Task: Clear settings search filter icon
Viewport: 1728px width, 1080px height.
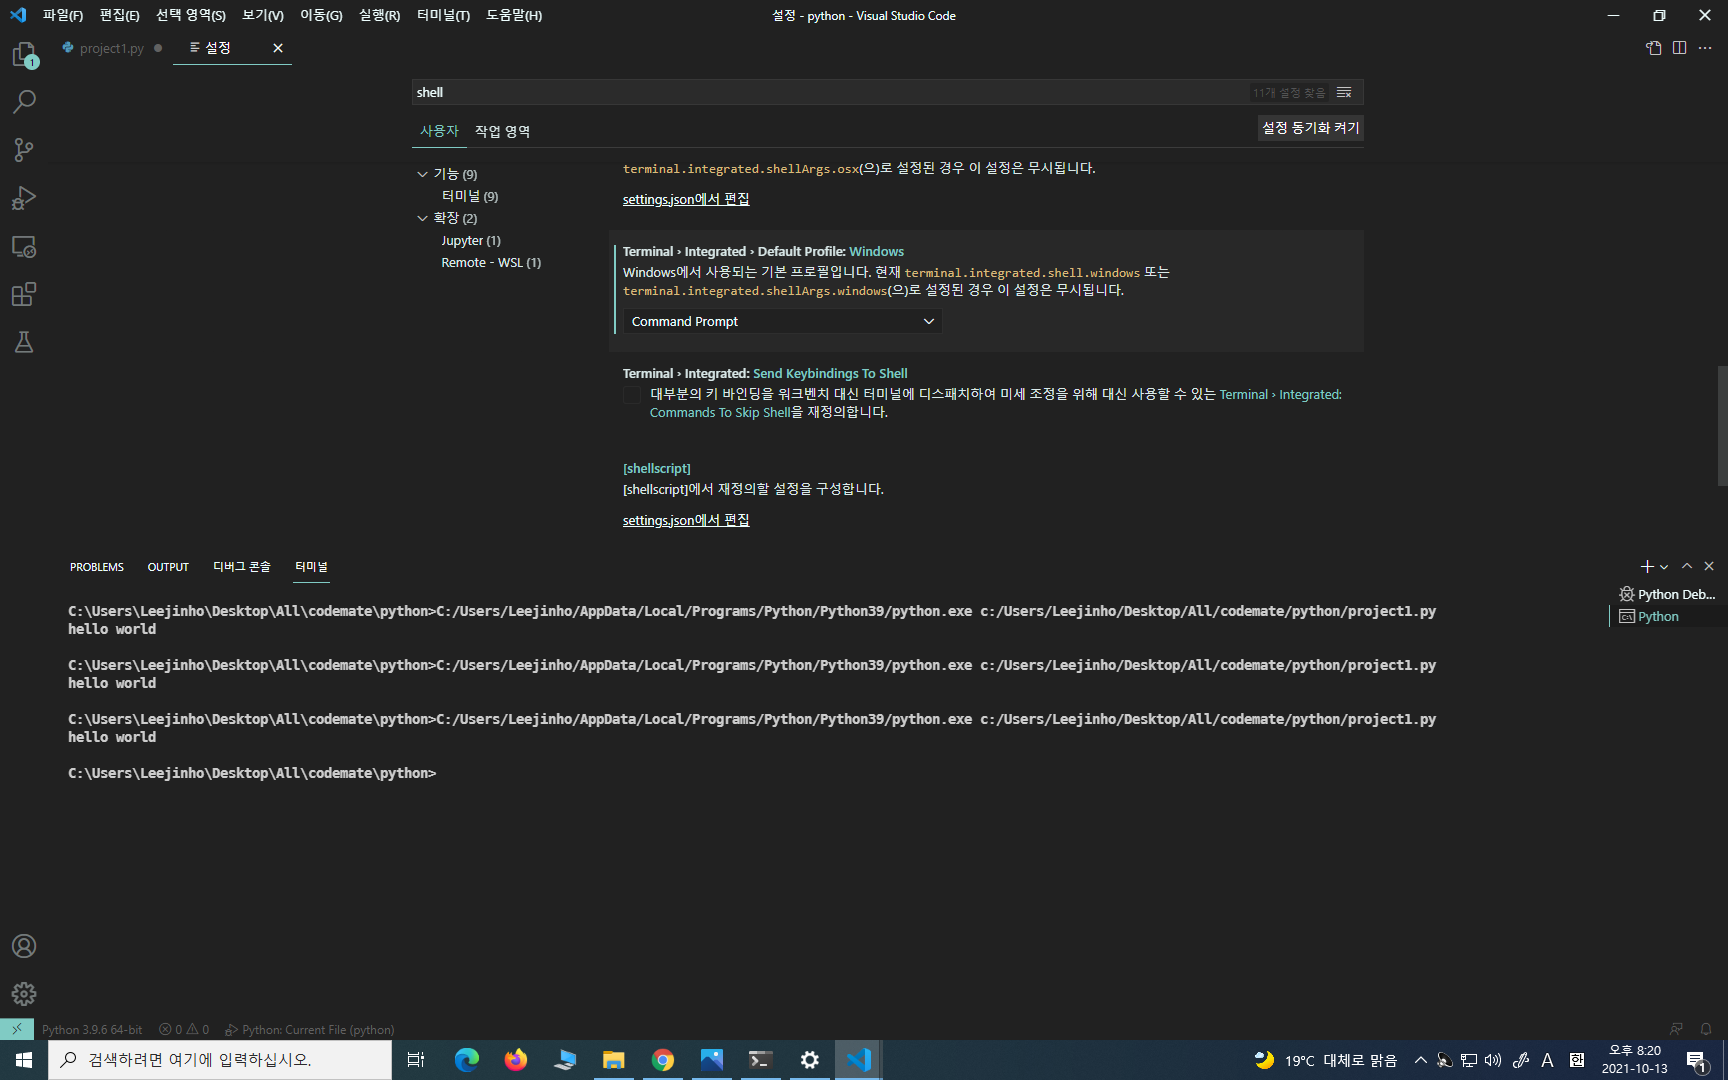Action: pyautogui.click(x=1344, y=92)
